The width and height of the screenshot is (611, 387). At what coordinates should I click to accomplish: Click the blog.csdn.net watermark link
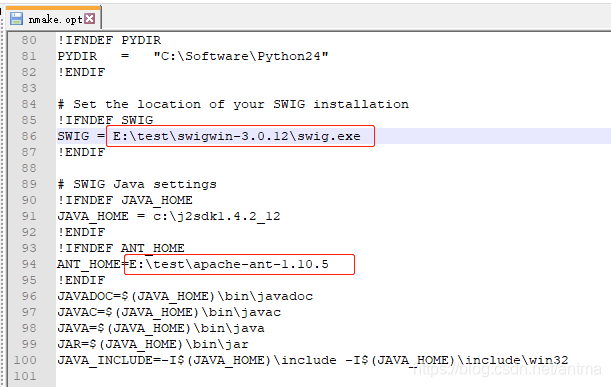pyautogui.click(x=507, y=369)
